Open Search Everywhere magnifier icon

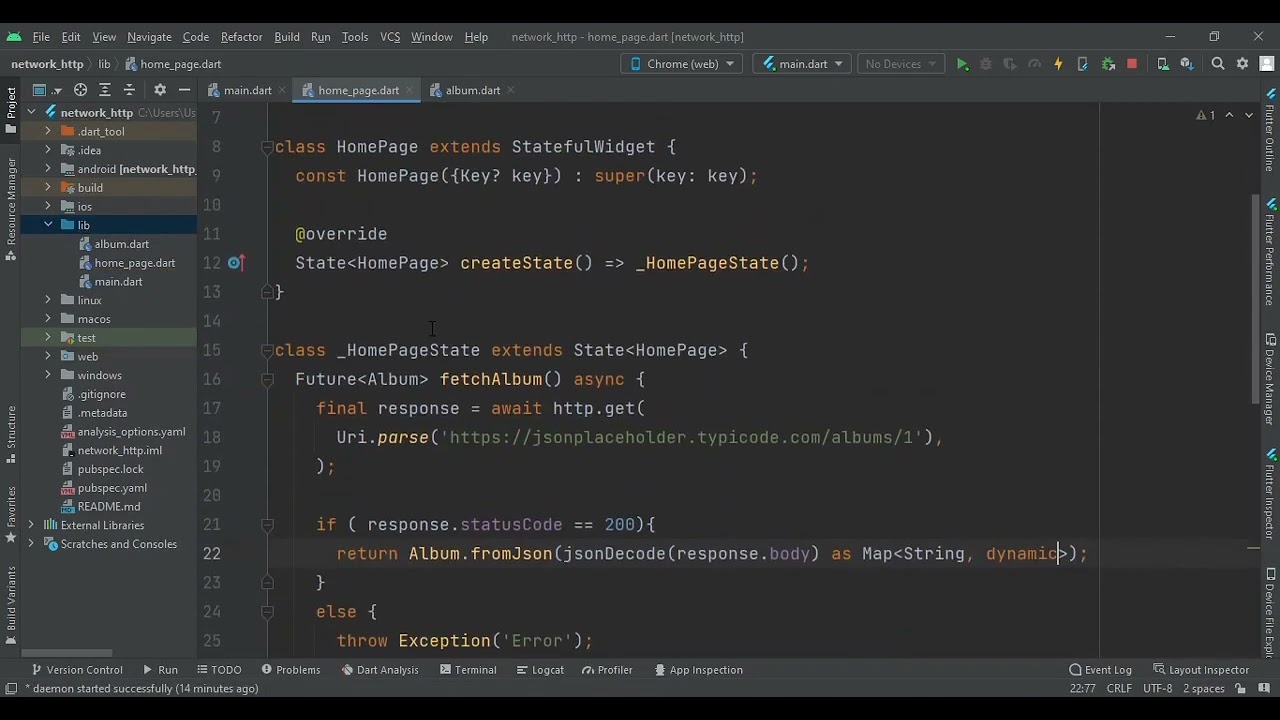1218,64
